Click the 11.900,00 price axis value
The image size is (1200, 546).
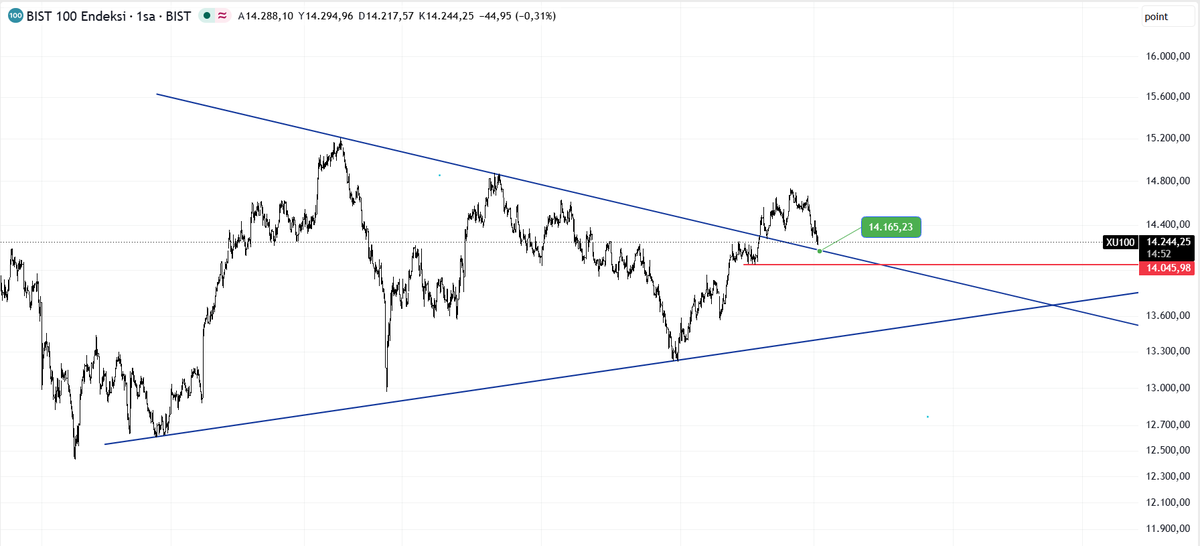tap(1167, 530)
